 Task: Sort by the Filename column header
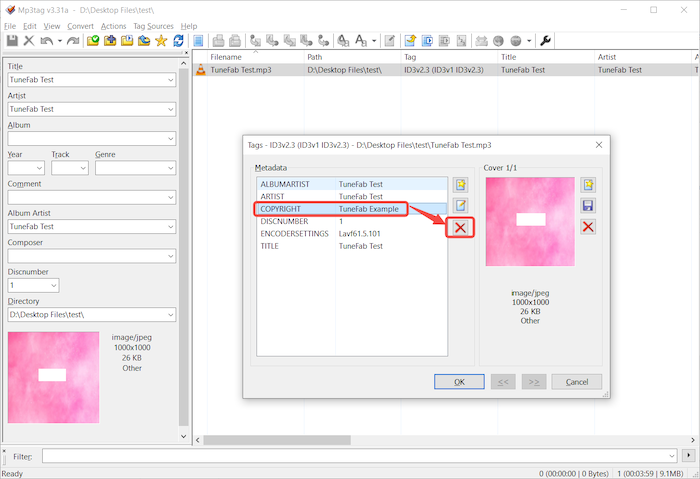tap(255, 57)
